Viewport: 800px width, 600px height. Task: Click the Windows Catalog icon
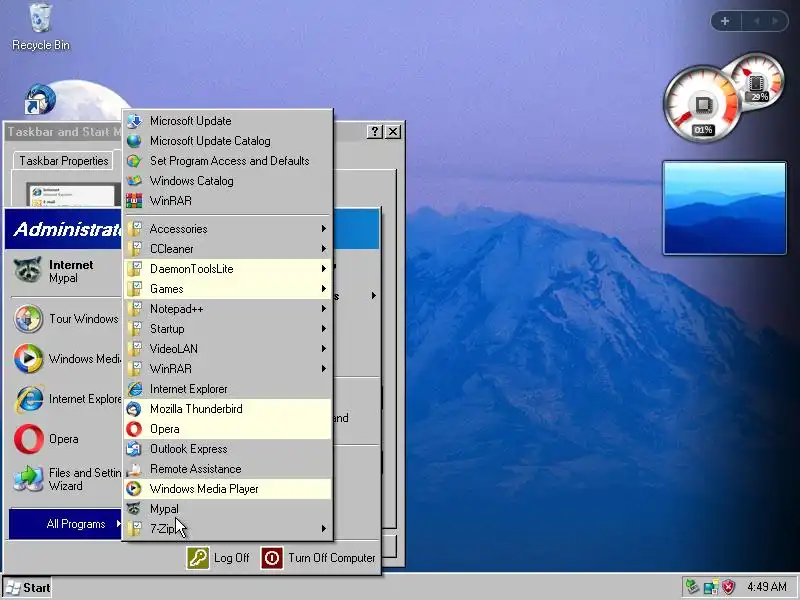pyautogui.click(x=134, y=181)
